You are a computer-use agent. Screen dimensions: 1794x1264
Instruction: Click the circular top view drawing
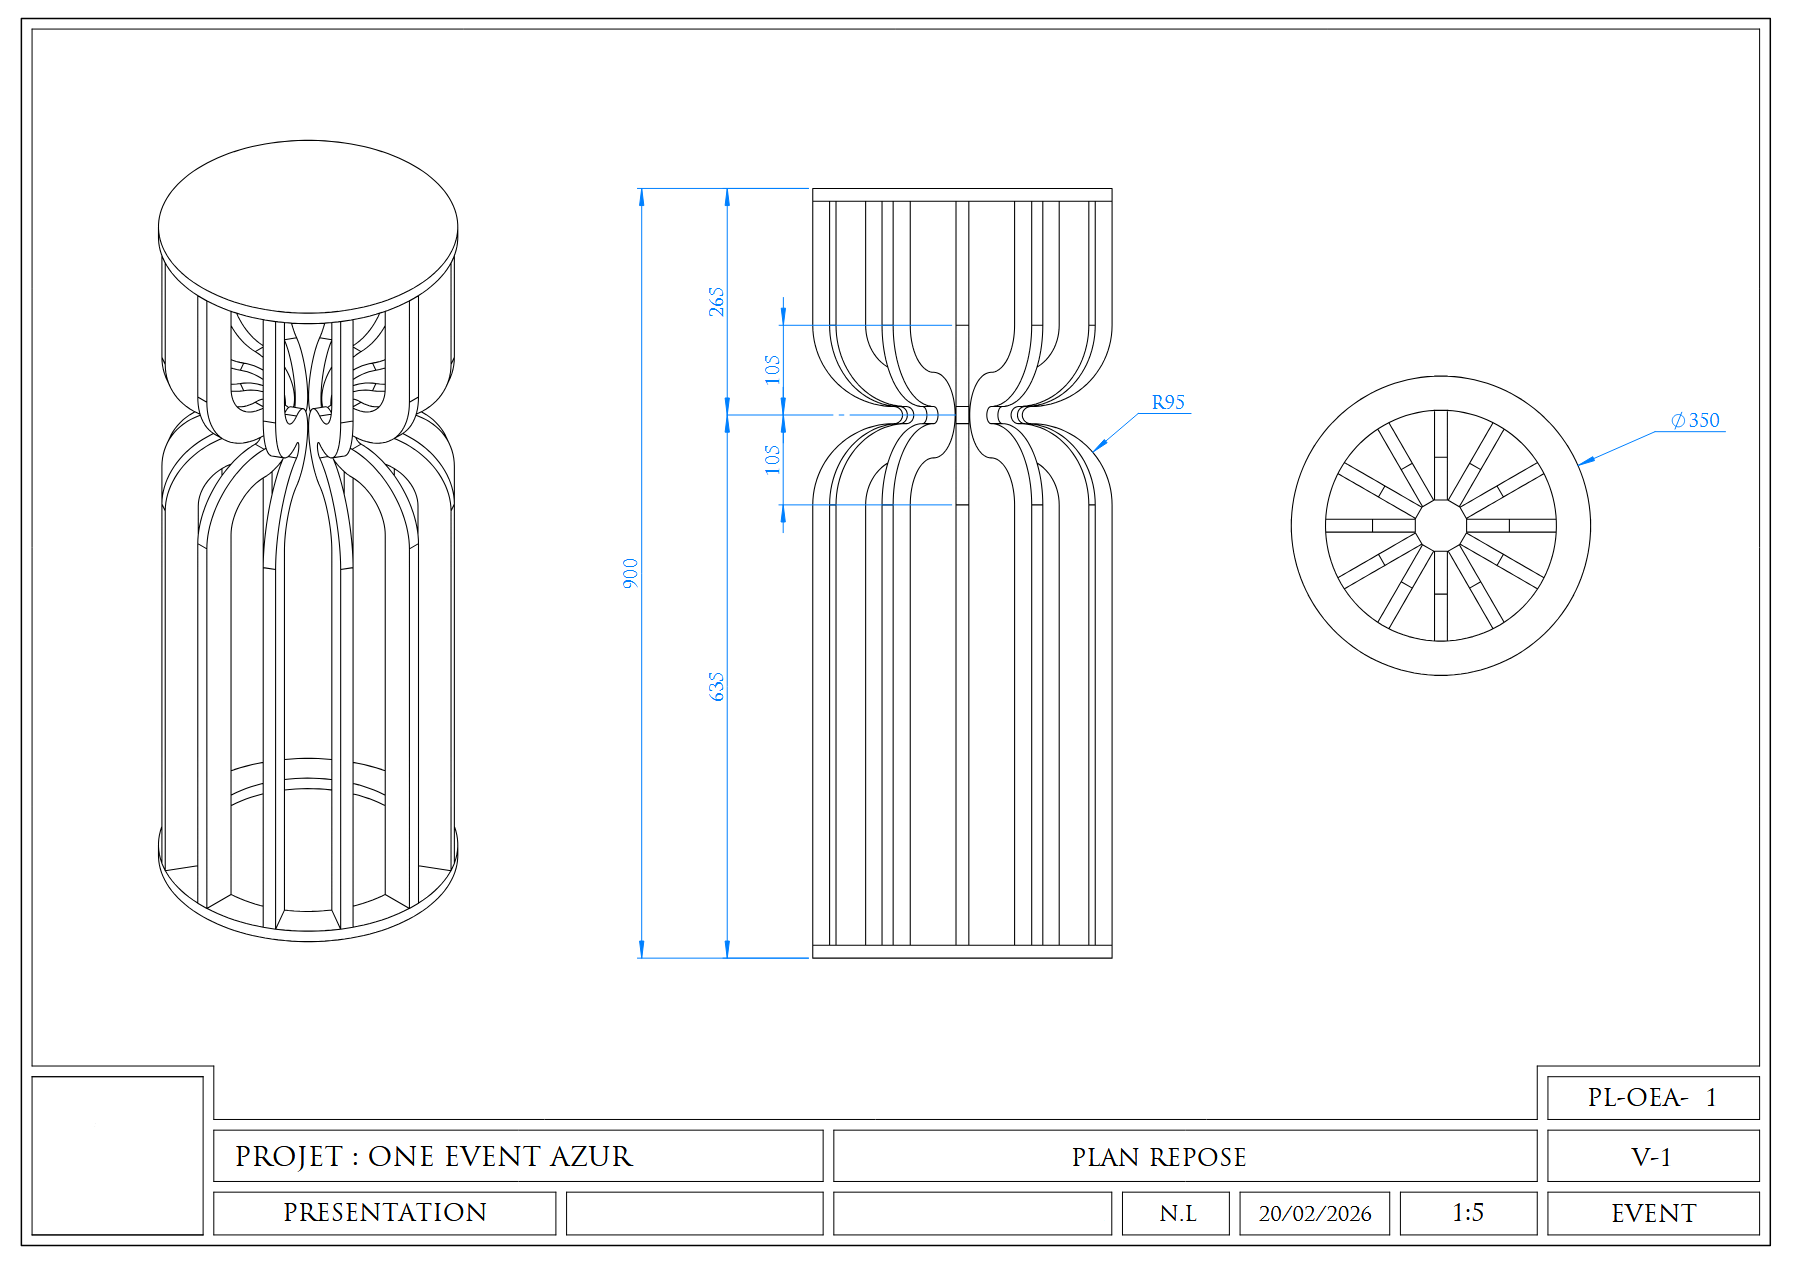pos(1440,525)
